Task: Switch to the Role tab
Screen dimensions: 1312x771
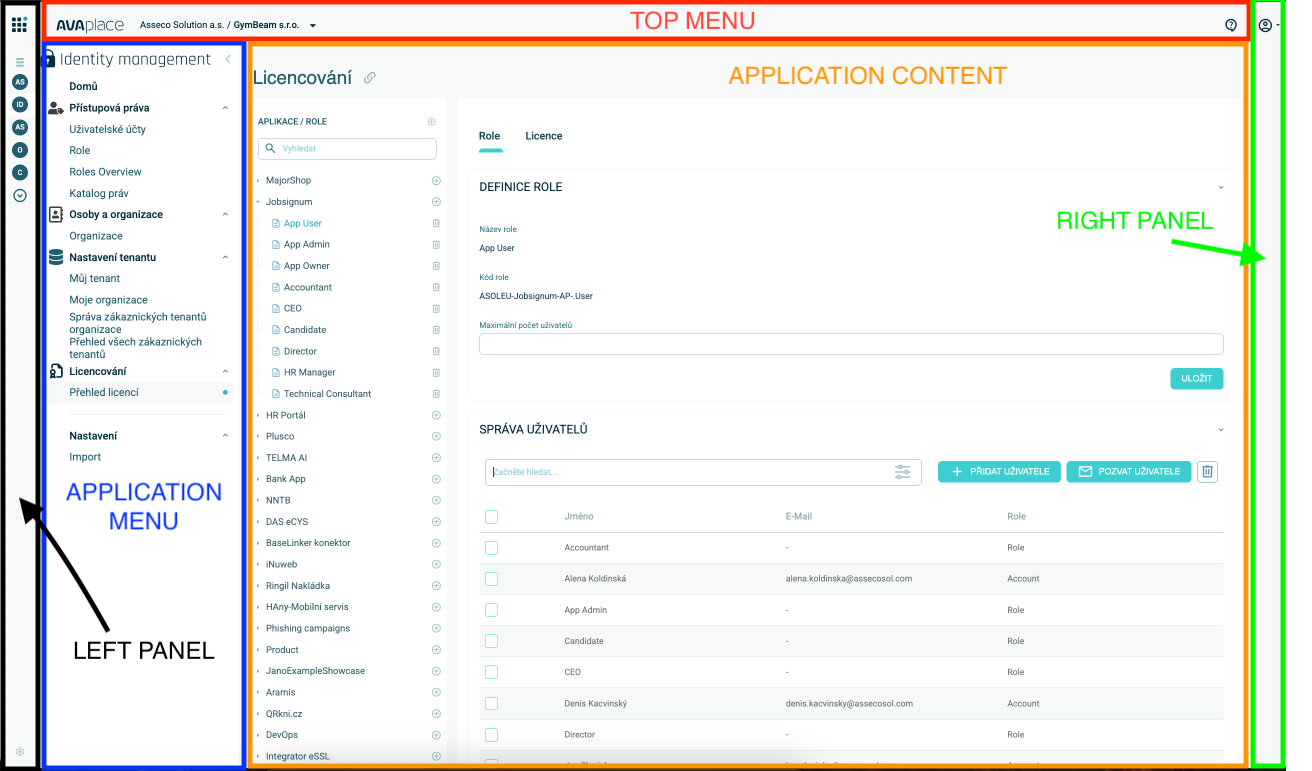Action: coord(489,136)
